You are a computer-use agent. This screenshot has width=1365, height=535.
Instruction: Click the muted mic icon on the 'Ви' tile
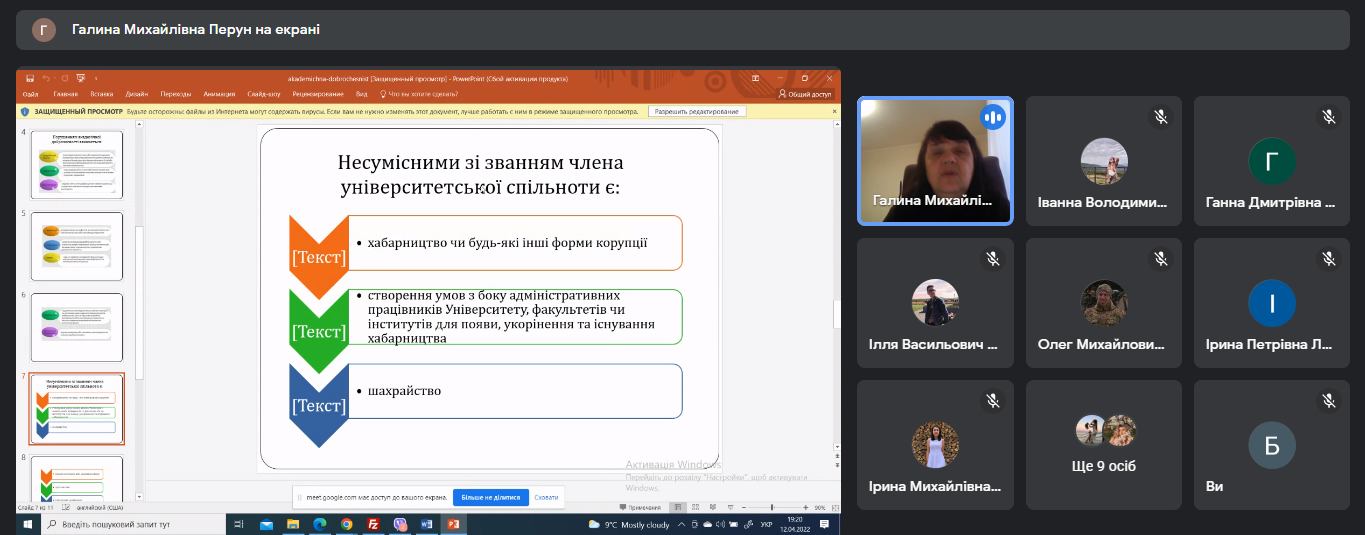point(1329,401)
